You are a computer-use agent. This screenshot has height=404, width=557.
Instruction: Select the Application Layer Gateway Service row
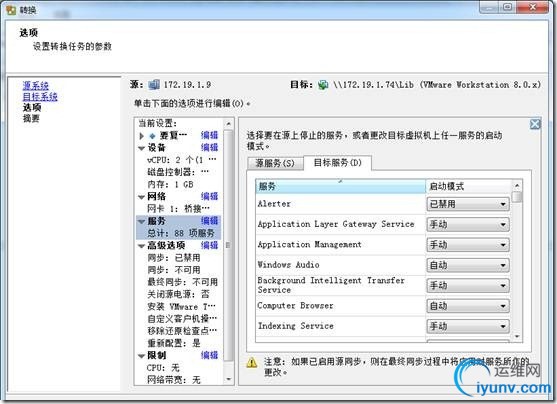(x=340, y=224)
